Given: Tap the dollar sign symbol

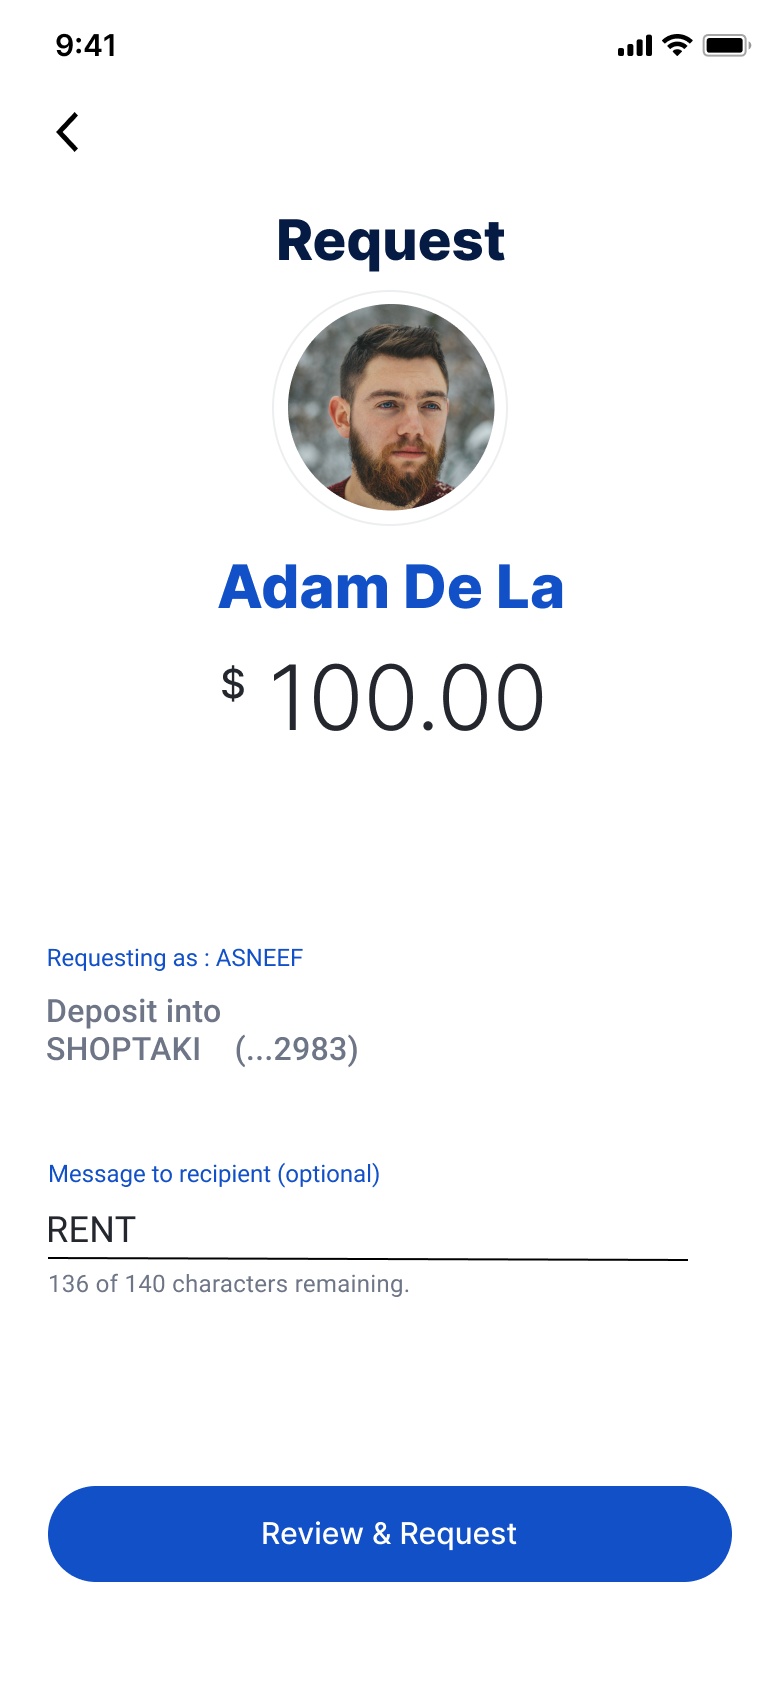Looking at the screenshot, I should point(233,684).
